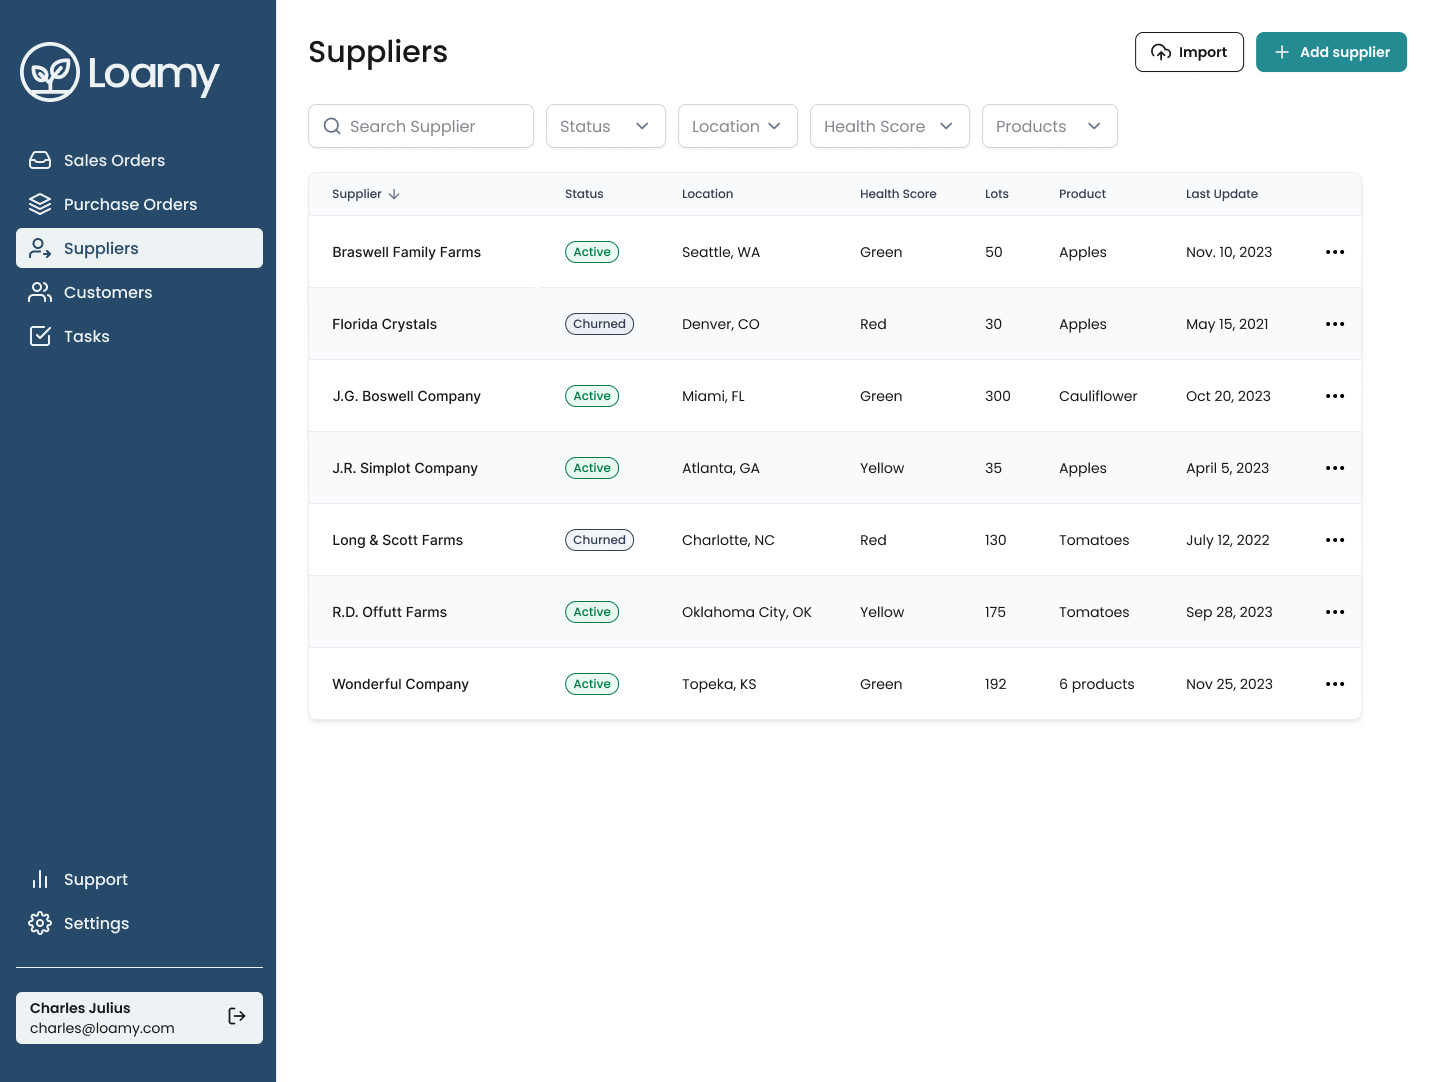This screenshot has height=1082, width=1441.
Task: Click the Last Update column header
Action: [1222, 194]
